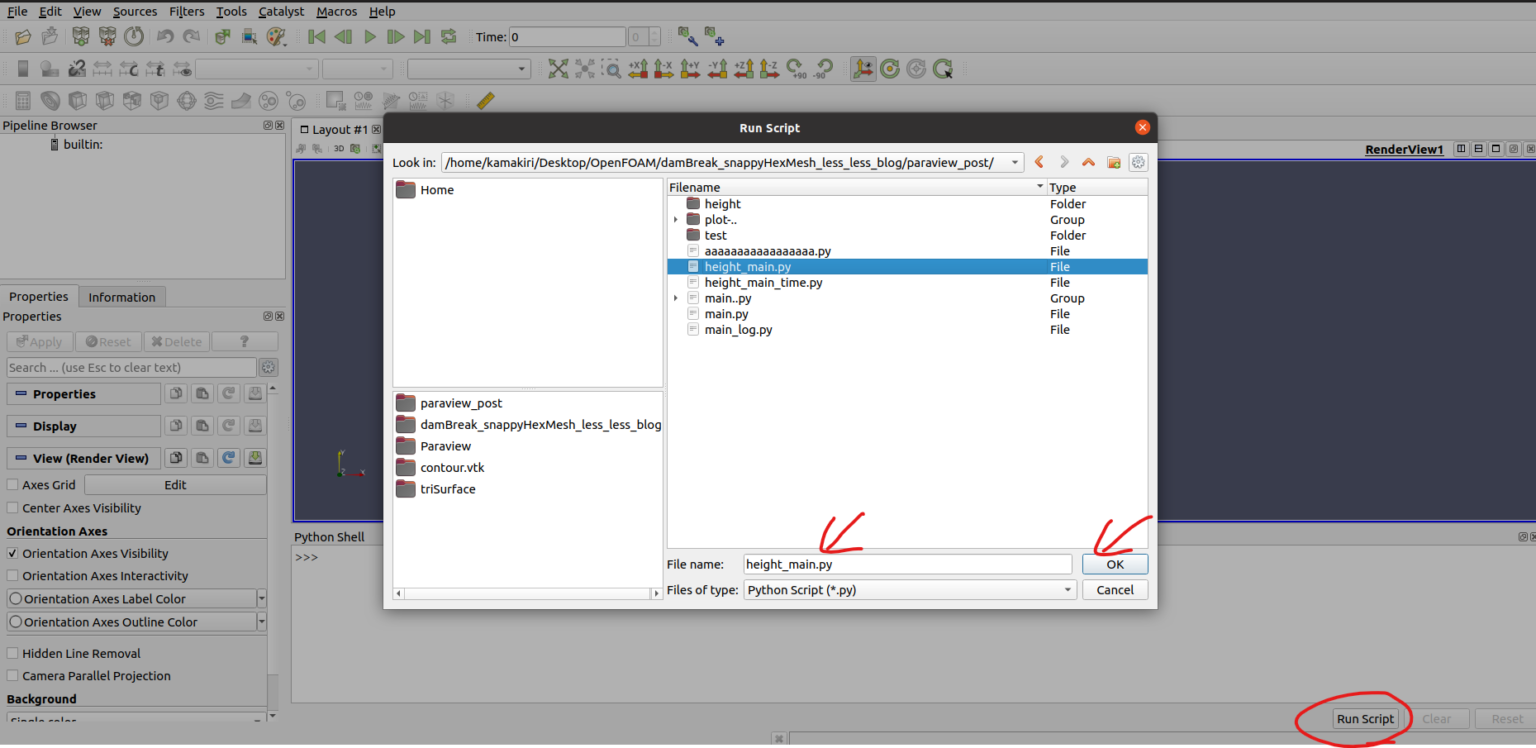Go up one directory in dialog
The image size is (1536, 748).
[1088, 162]
